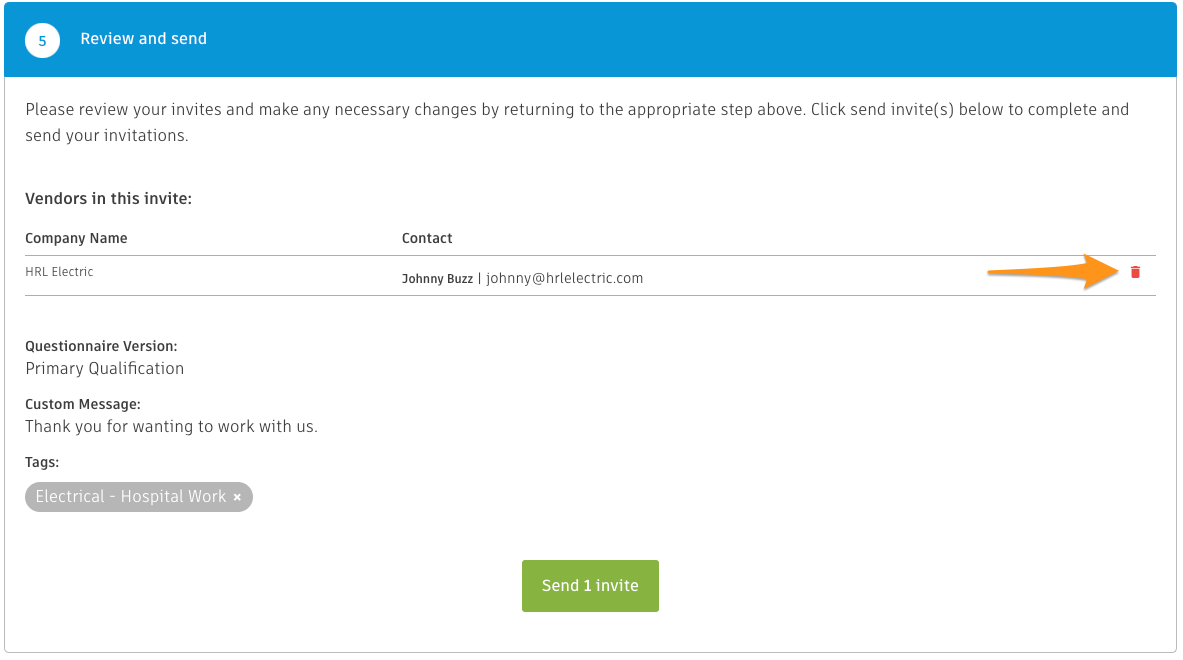
Task: Click the Contact column header
Action: tap(427, 238)
